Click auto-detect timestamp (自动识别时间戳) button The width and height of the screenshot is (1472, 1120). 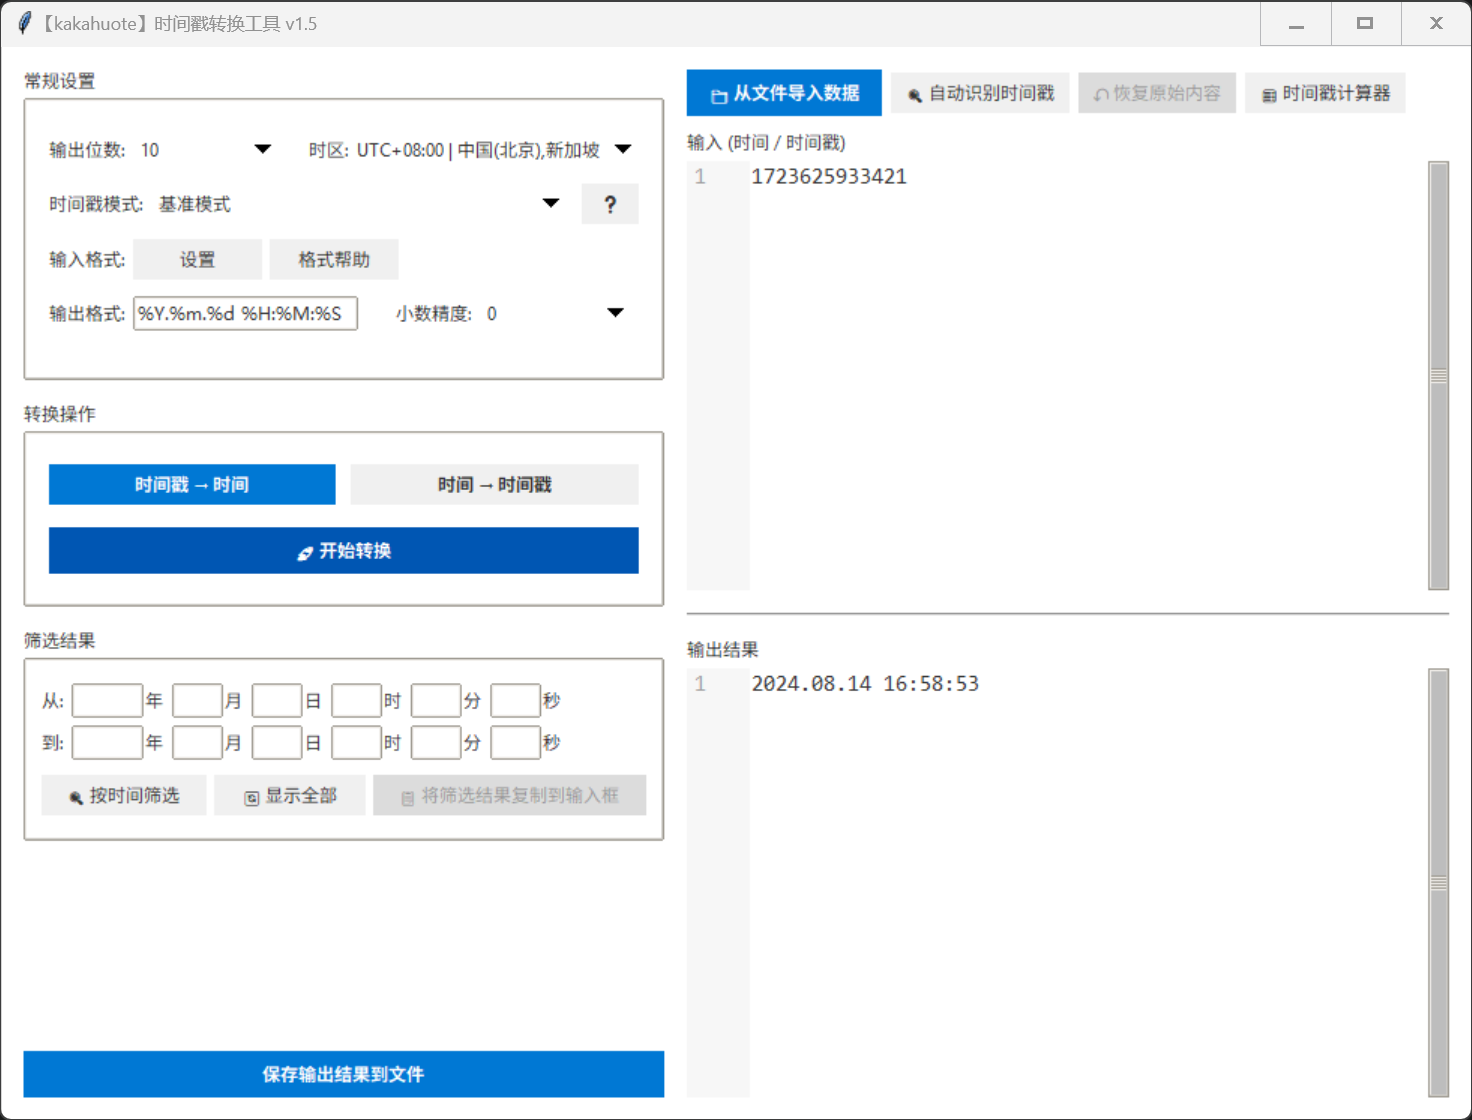(980, 93)
